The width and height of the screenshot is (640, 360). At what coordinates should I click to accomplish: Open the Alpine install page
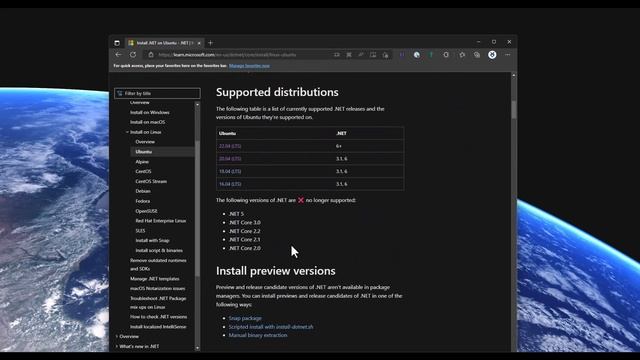pos(142,162)
